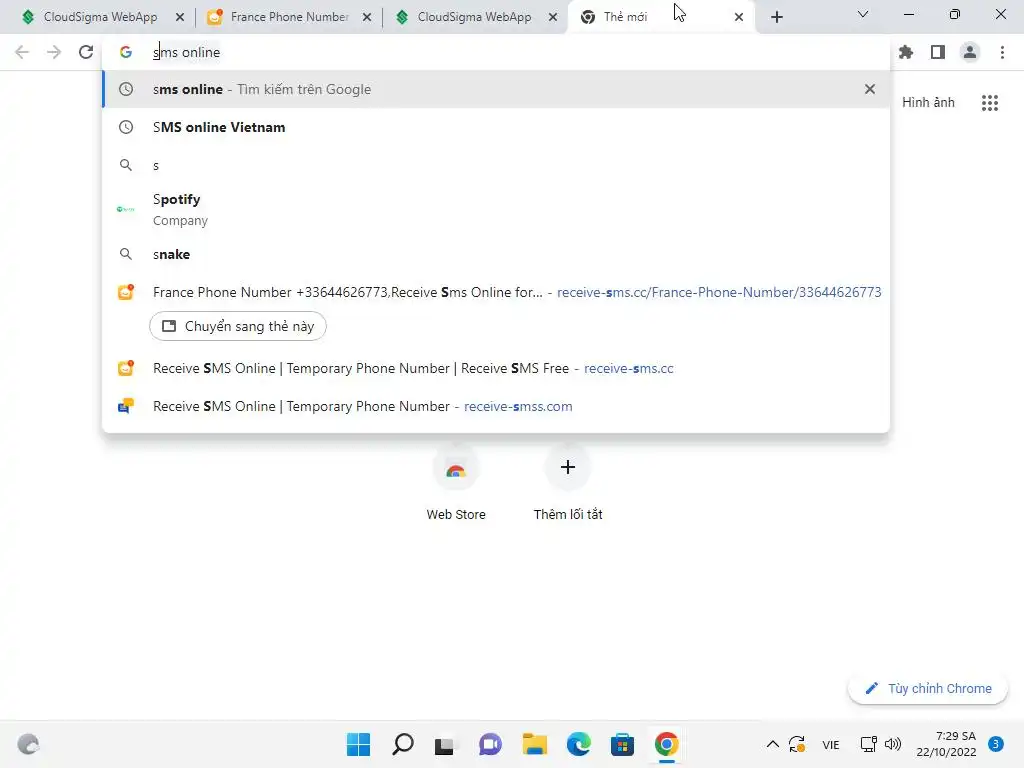Show hidden system tray icons

tap(773, 744)
